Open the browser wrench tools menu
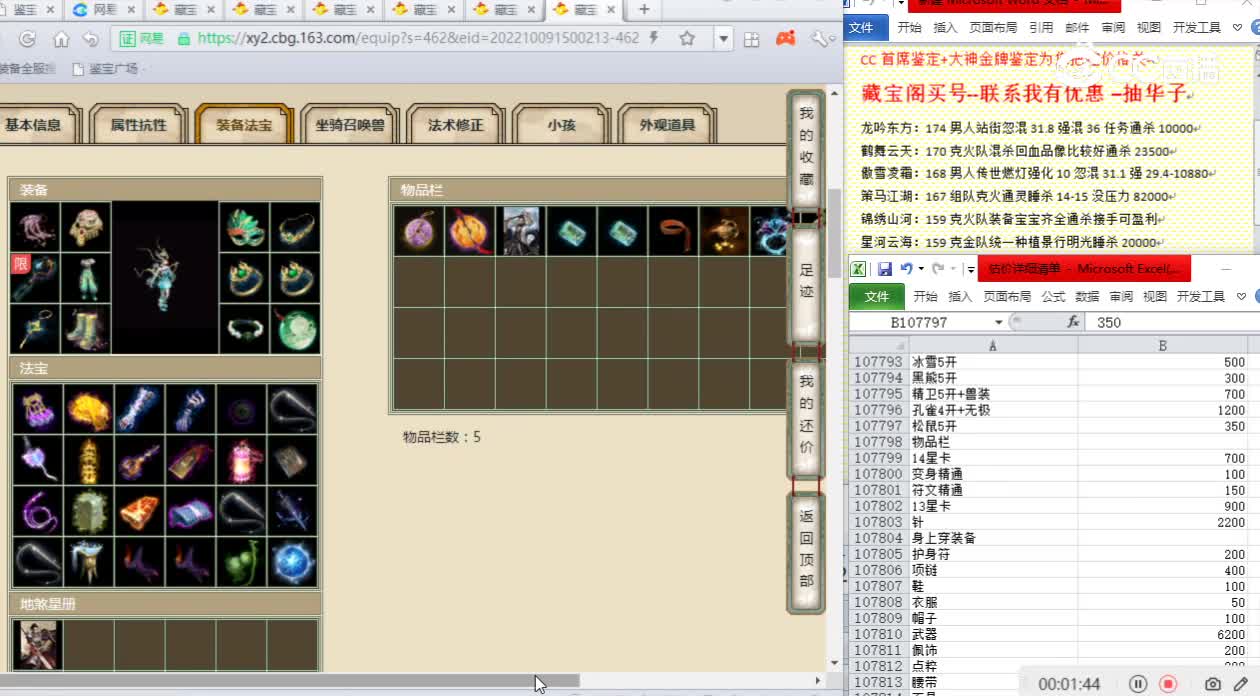The height and width of the screenshot is (696, 1260). tap(820, 39)
